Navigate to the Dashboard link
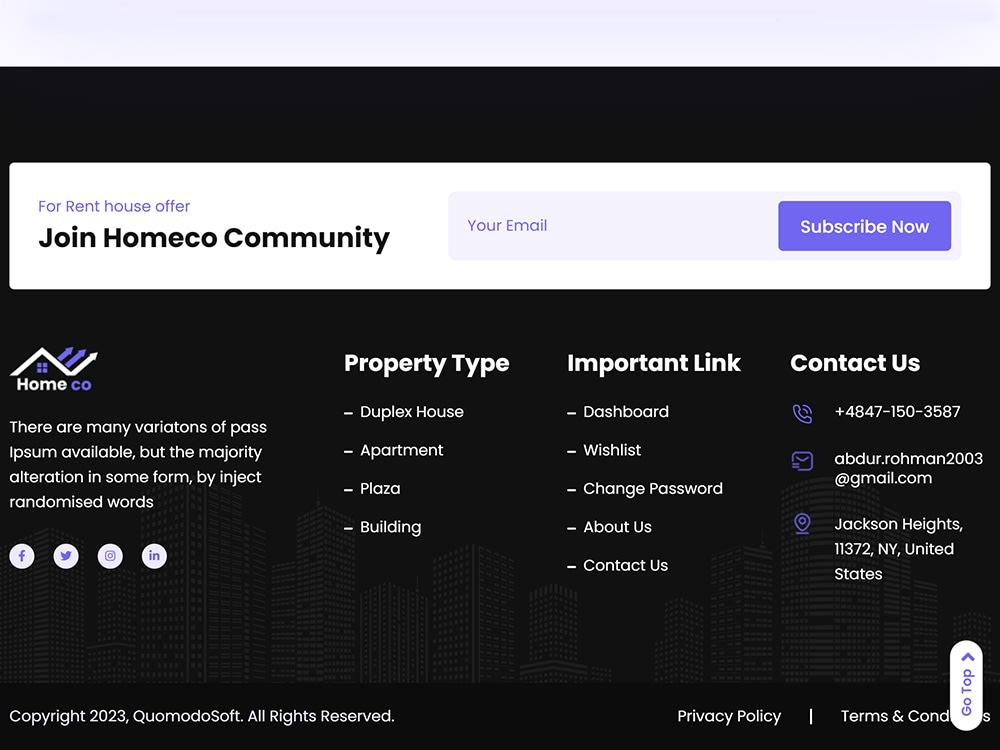Viewport: 1000px width, 750px height. 626,412
